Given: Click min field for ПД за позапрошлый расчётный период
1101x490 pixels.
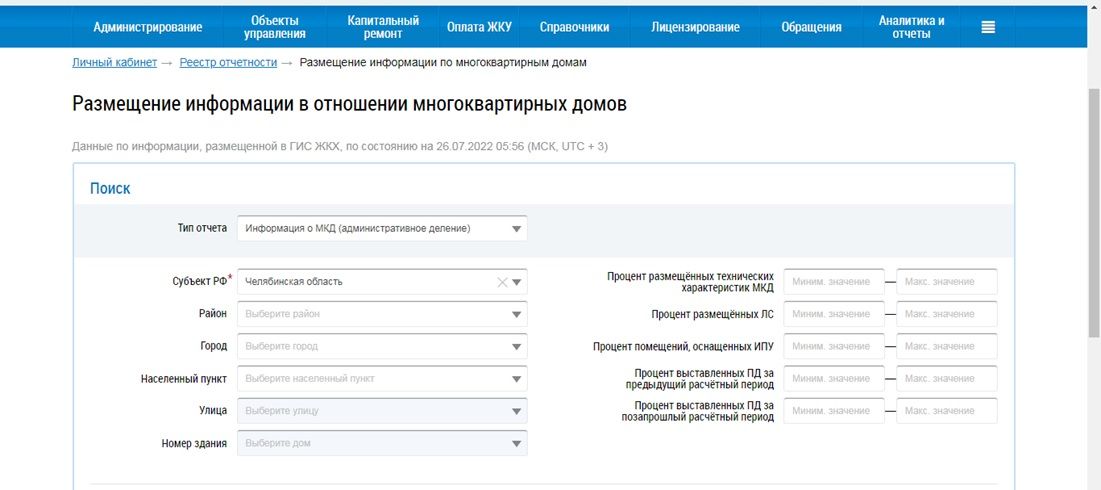Looking at the screenshot, I should pyautogui.click(x=834, y=411).
